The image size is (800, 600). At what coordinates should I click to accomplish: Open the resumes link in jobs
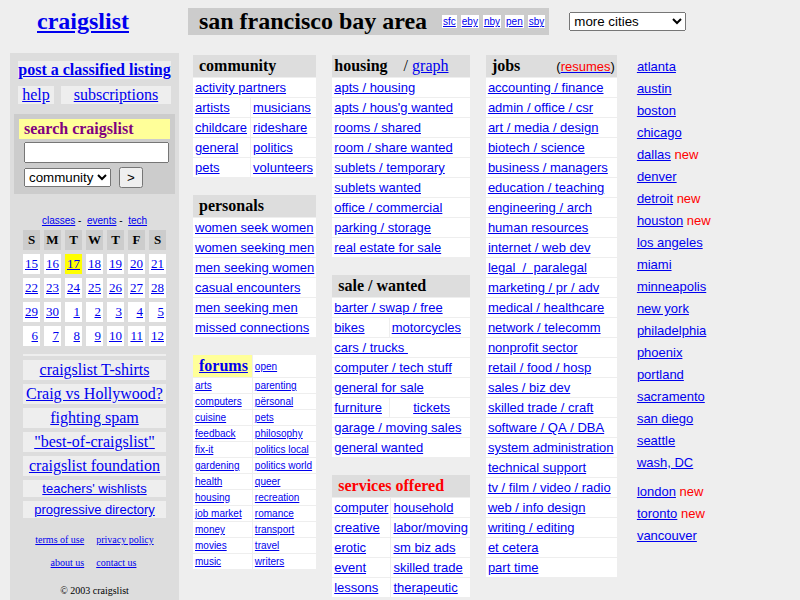(585, 67)
